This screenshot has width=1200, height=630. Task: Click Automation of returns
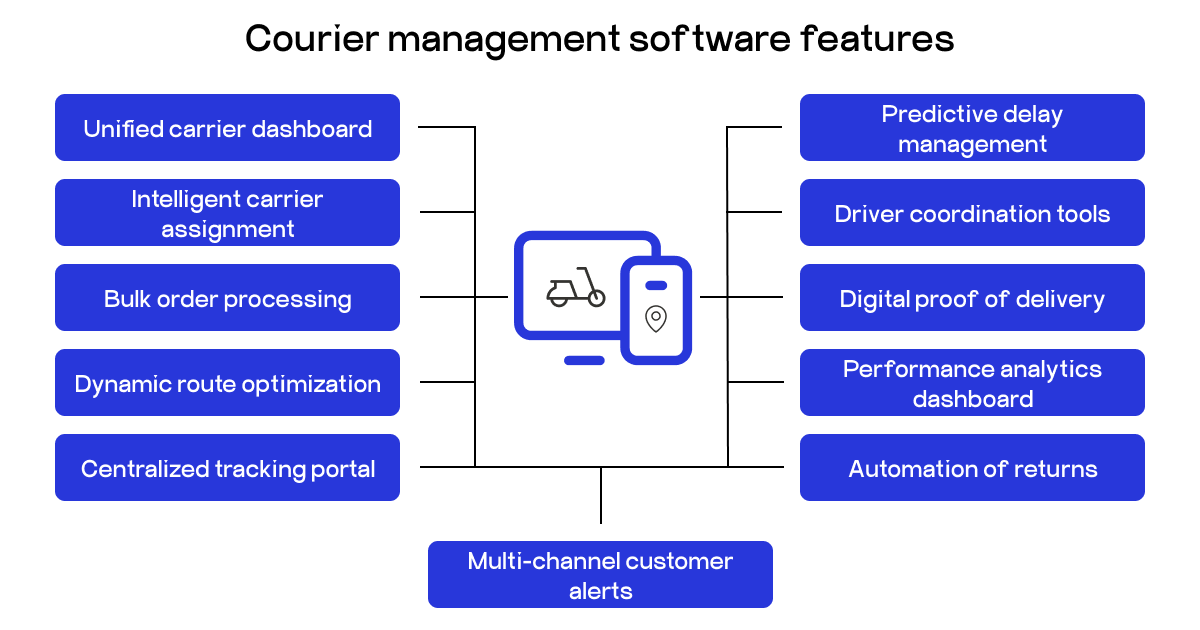[x=972, y=467]
